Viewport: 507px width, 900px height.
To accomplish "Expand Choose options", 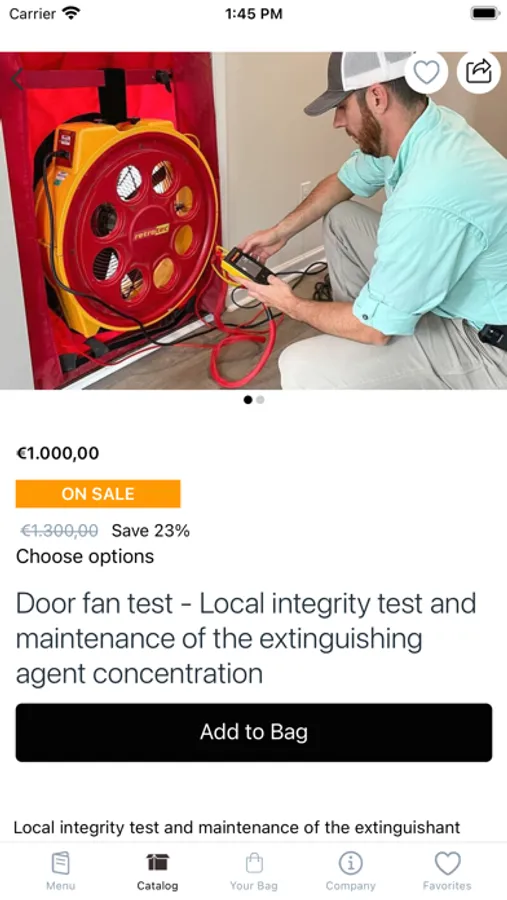I will pos(85,556).
